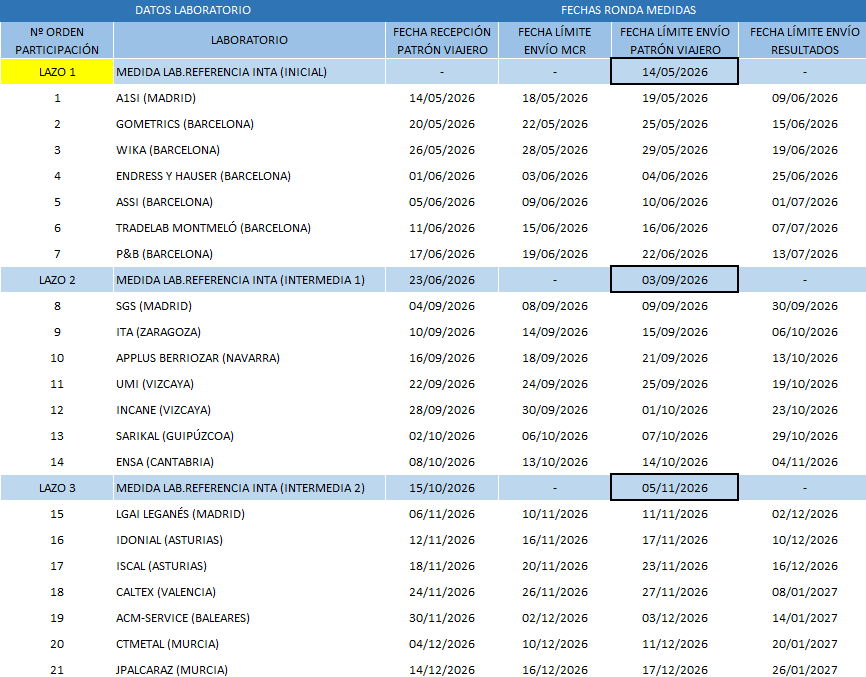Click MCR date 09/06/2026 for ASSI
Screen dimensions: 866x677
tap(555, 202)
